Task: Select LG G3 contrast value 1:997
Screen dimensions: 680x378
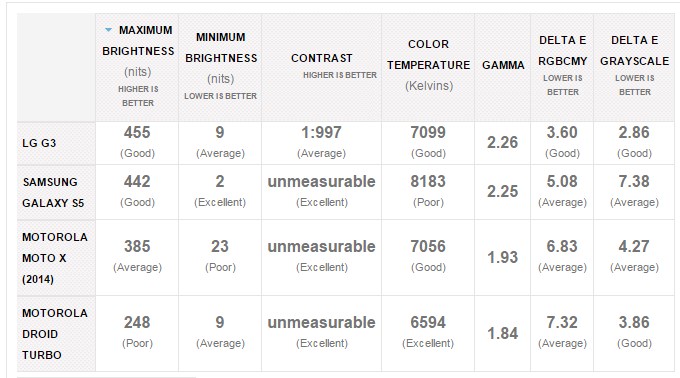Action: tap(321, 132)
